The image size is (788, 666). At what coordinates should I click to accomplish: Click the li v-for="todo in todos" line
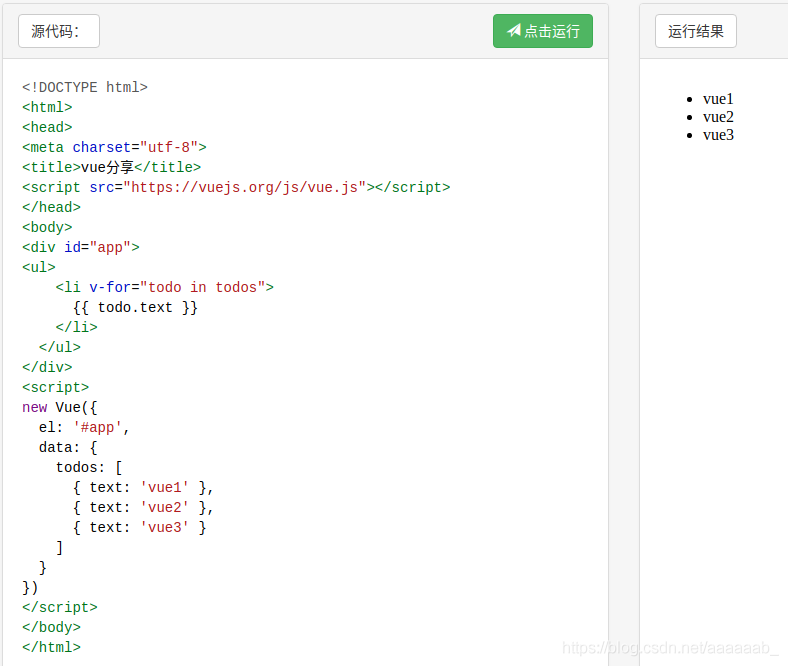pyautogui.click(x=164, y=287)
